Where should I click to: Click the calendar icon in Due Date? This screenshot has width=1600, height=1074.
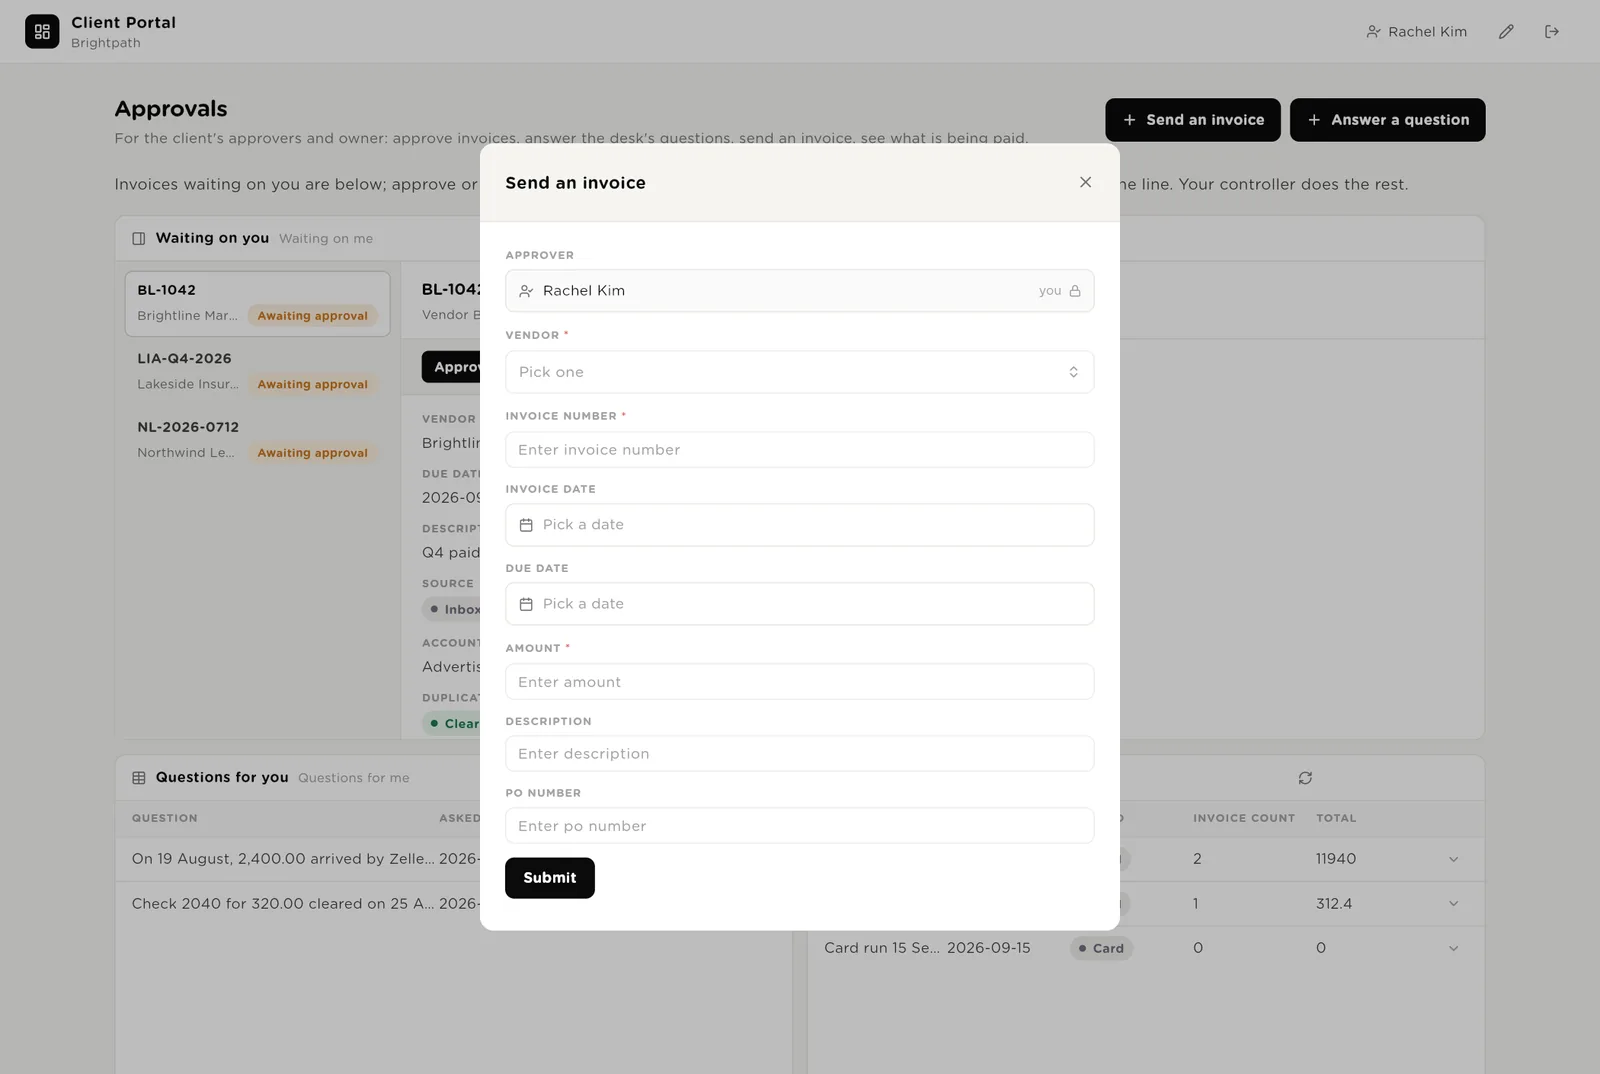coord(526,604)
